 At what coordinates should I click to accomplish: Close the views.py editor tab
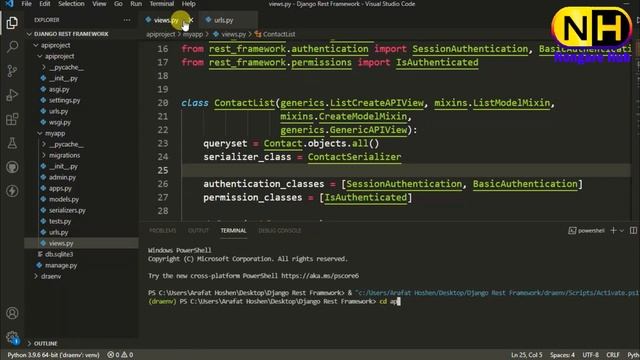click(191, 20)
